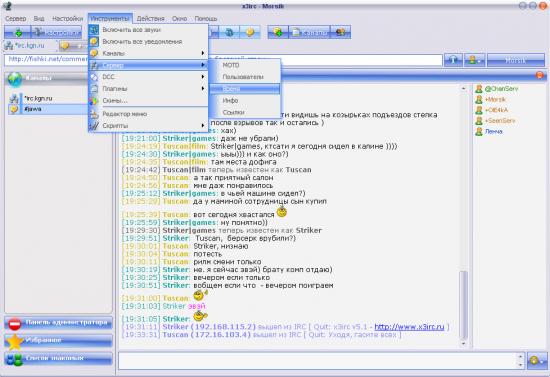Viewport: 550px width, 377px height.
Task: Select user +Morsik in the user list
Action: click(495, 100)
